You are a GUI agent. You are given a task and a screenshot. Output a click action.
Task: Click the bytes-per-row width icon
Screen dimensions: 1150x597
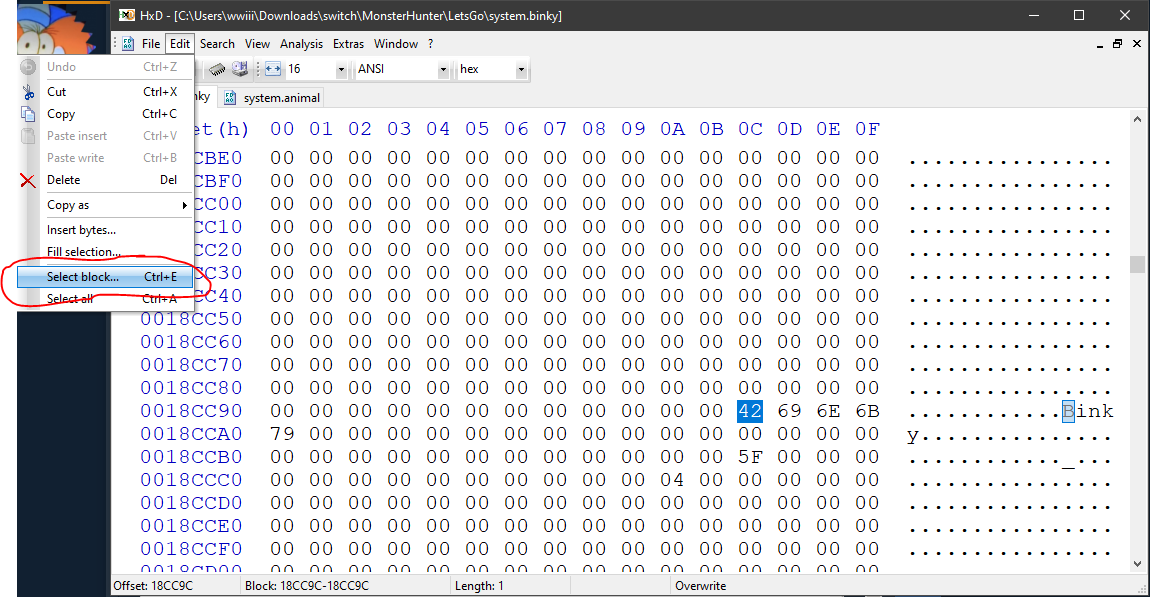pos(273,69)
